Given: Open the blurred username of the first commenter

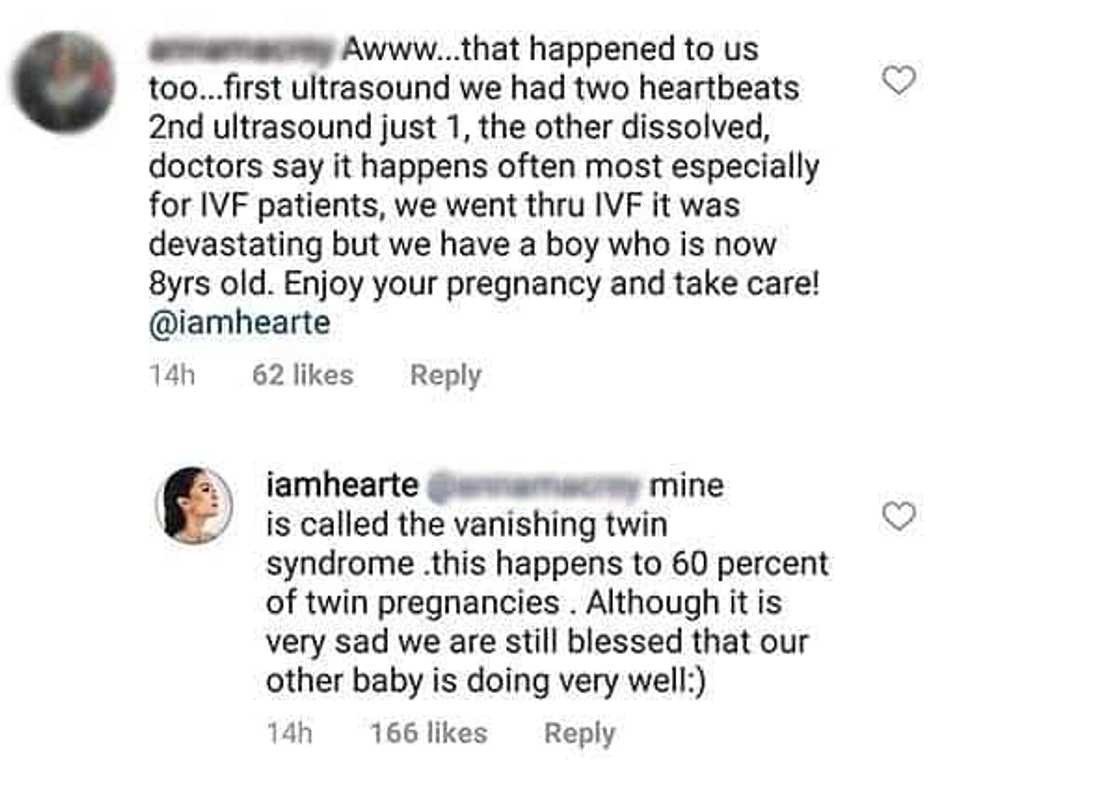Looking at the screenshot, I should 241,48.
